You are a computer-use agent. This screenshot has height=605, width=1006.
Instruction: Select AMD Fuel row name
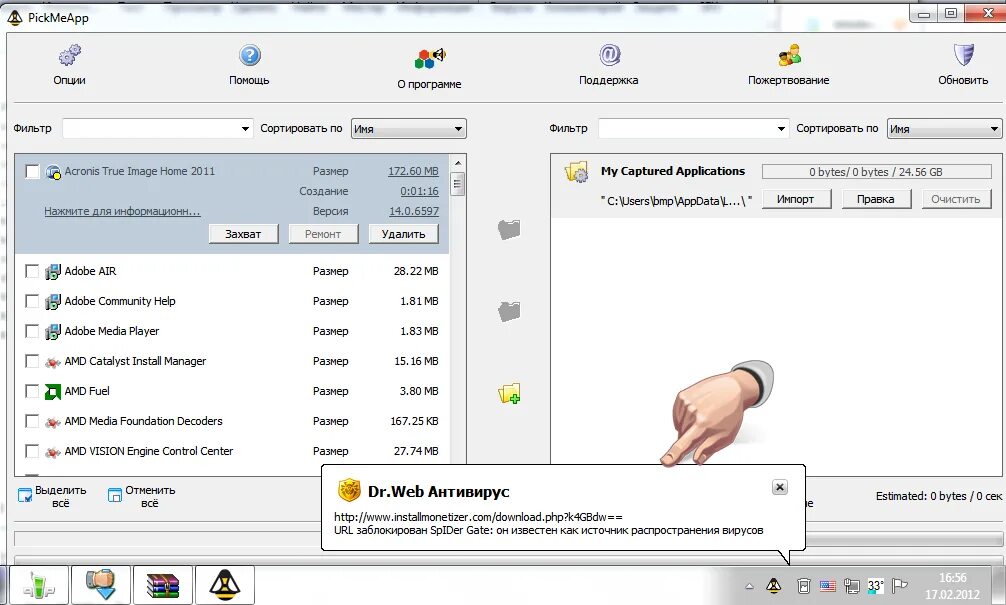87,391
